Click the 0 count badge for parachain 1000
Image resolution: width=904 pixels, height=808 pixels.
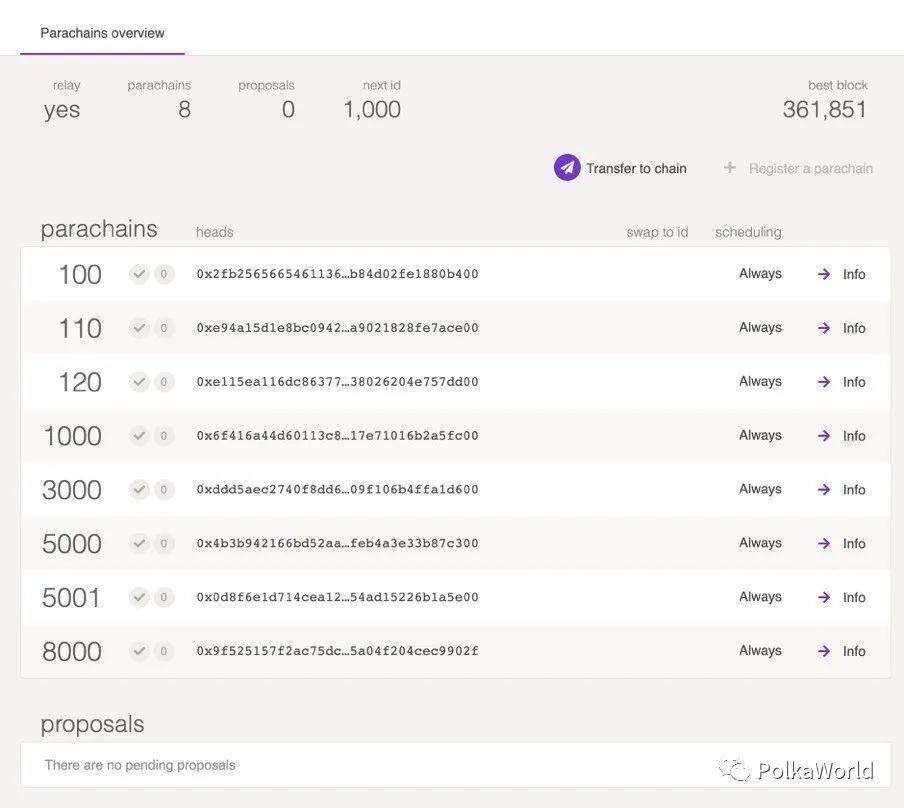click(x=164, y=435)
